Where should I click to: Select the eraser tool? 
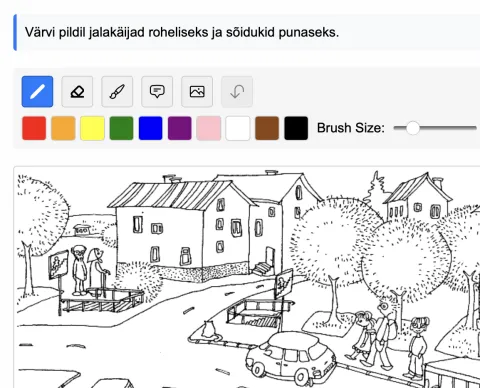tap(77, 92)
